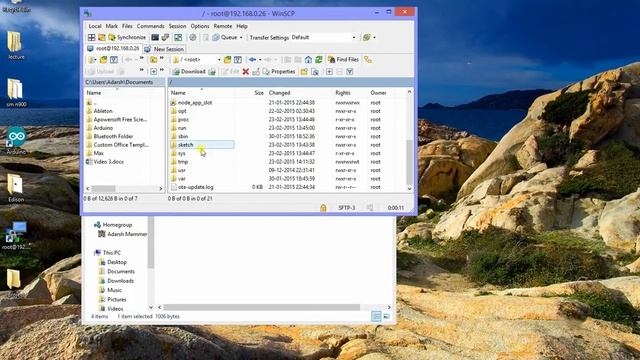
Task: Switch Explorer to details view icon
Action: point(376,316)
